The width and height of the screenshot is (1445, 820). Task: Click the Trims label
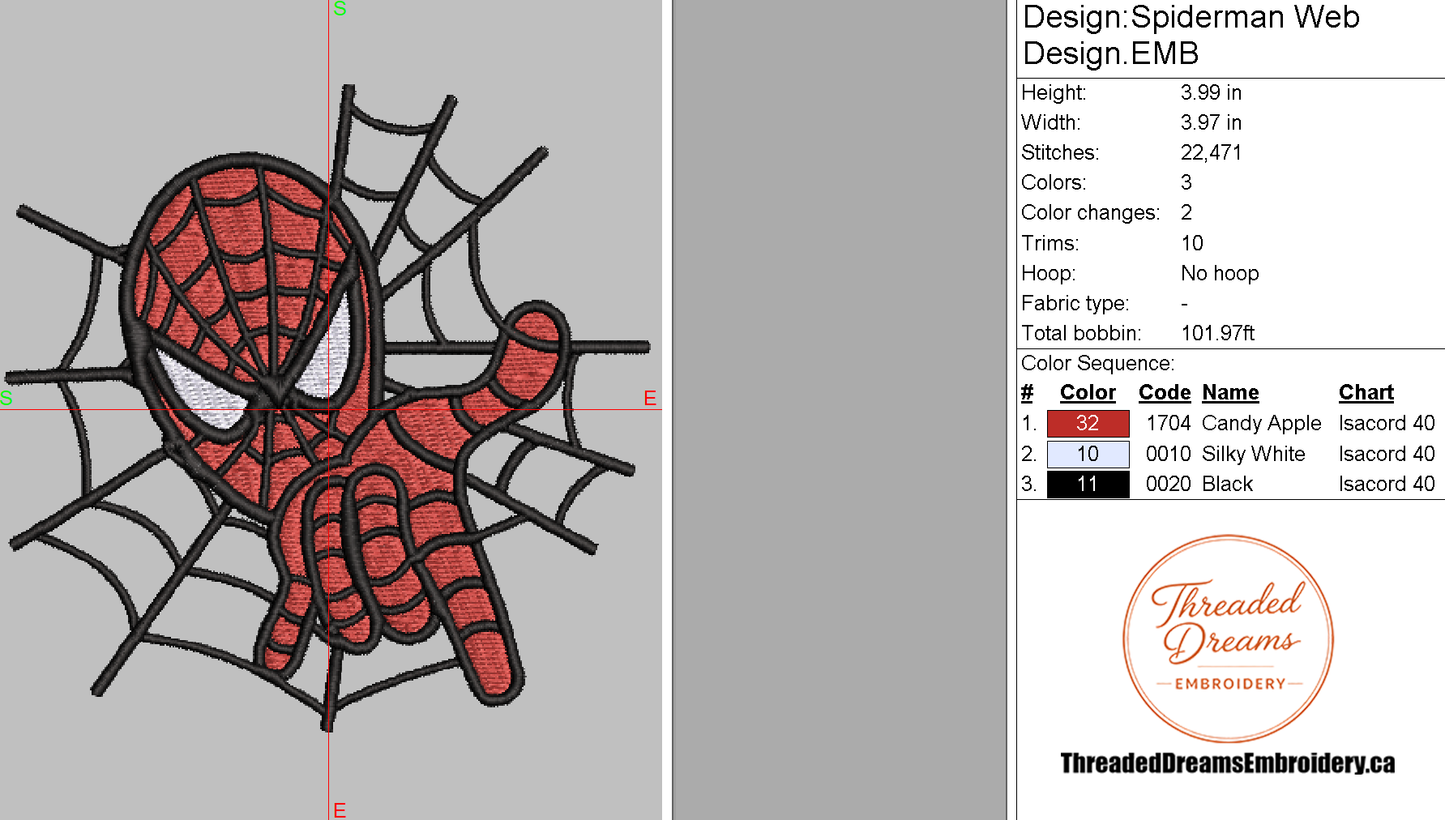tap(1049, 243)
